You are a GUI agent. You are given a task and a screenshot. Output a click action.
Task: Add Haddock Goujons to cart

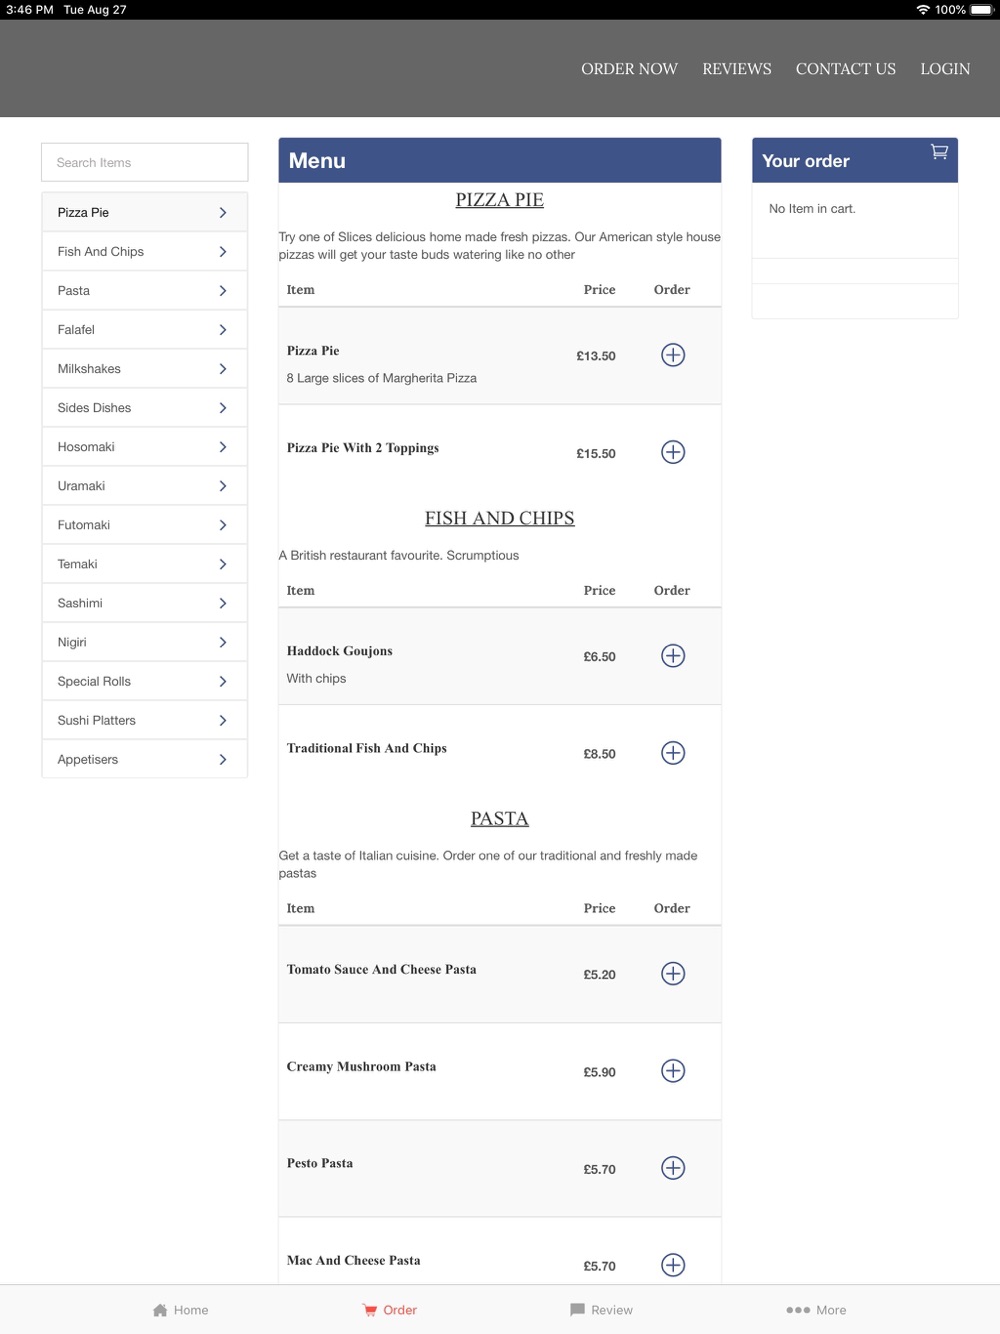pos(673,656)
